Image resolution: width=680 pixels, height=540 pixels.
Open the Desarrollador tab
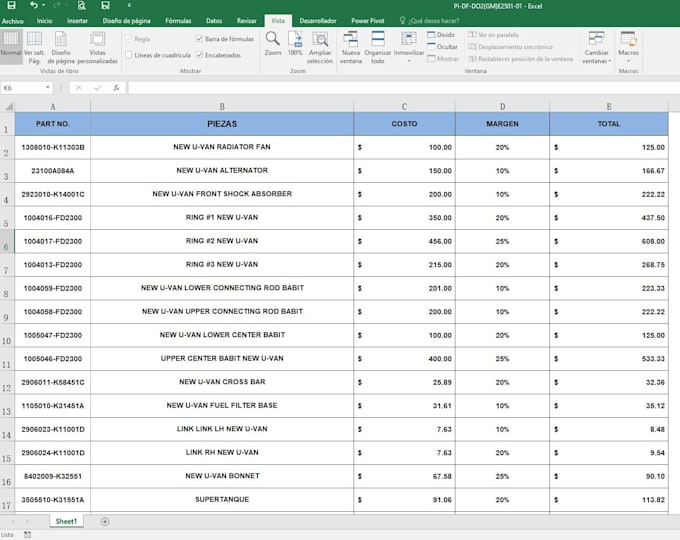pos(318,21)
